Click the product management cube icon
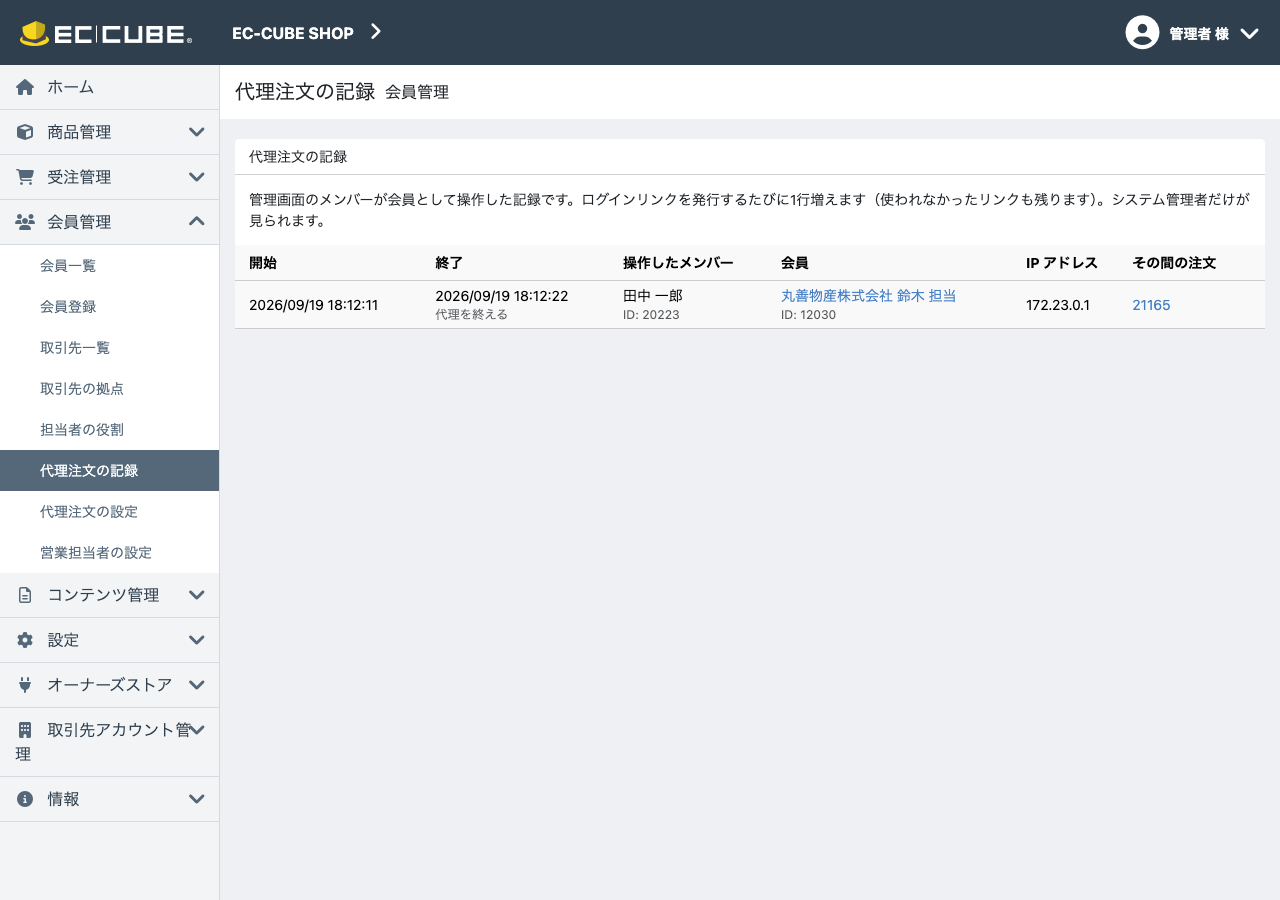Screen dimensions: 1280x900 click(25, 132)
